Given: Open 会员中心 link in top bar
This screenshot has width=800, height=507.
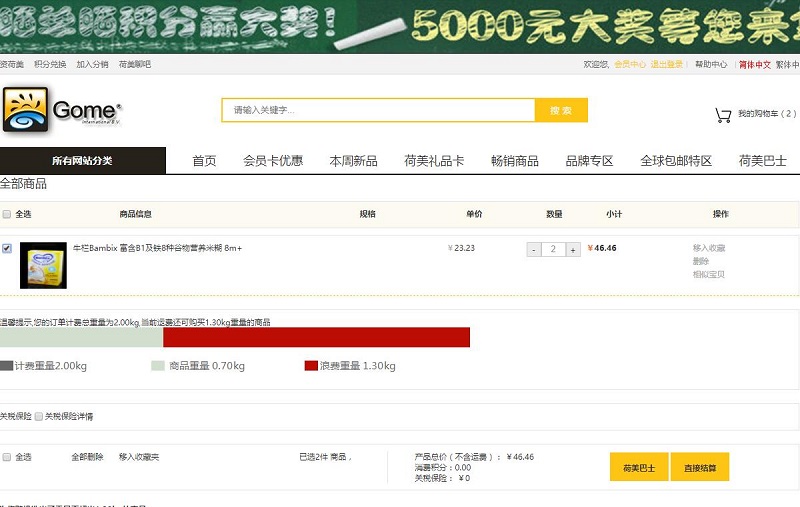Looking at the screenshot, I should [x=630, y=64].
